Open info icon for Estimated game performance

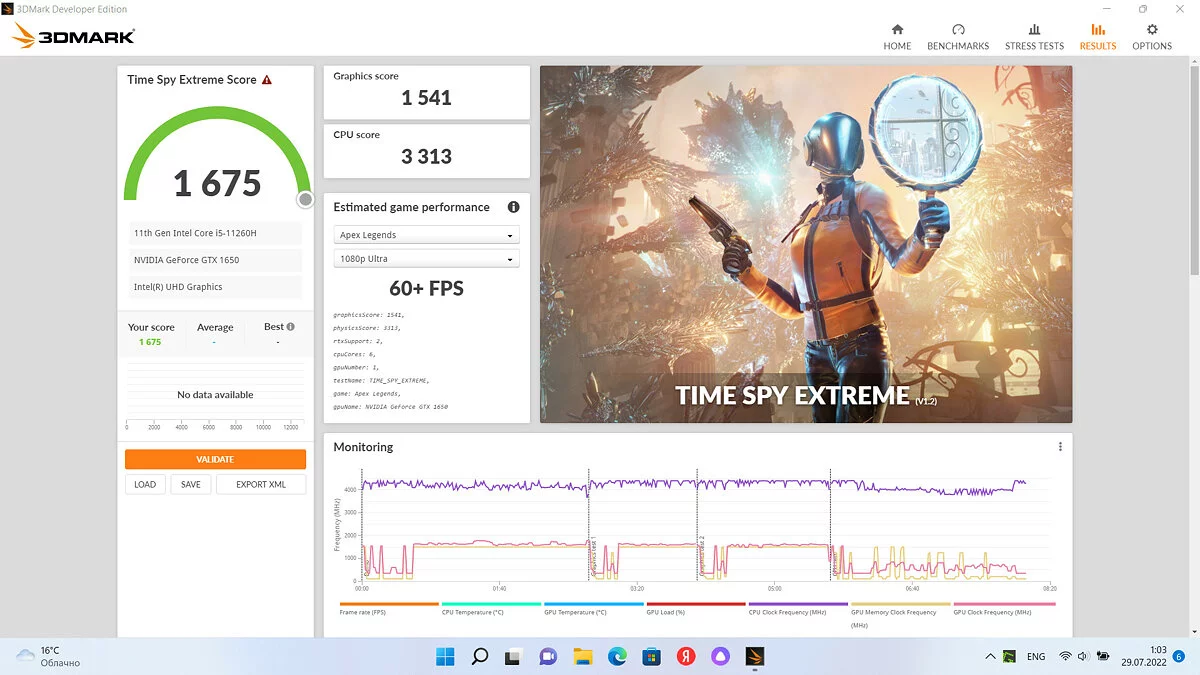[x=513, y=207]
